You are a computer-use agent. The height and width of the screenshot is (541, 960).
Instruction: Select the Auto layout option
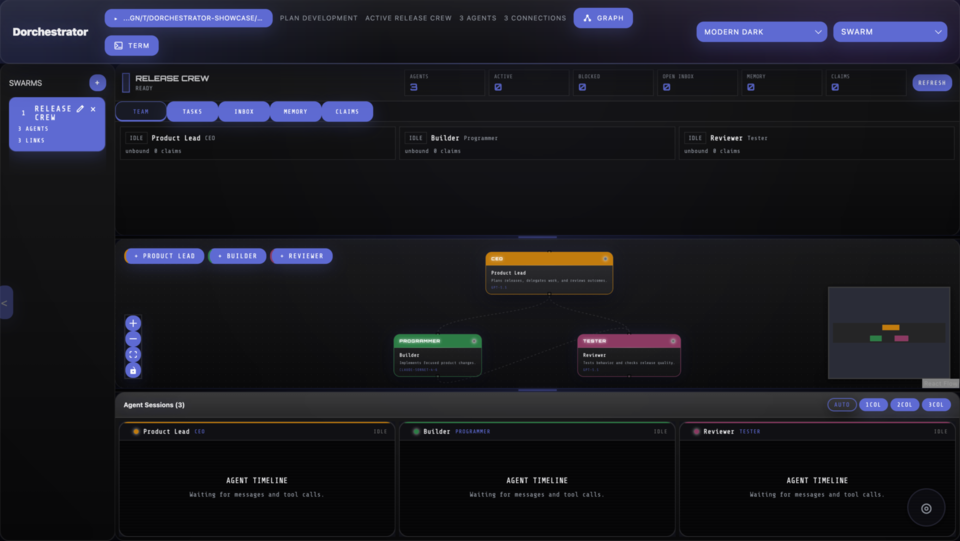pyautogui.click(x=842, y=405)
